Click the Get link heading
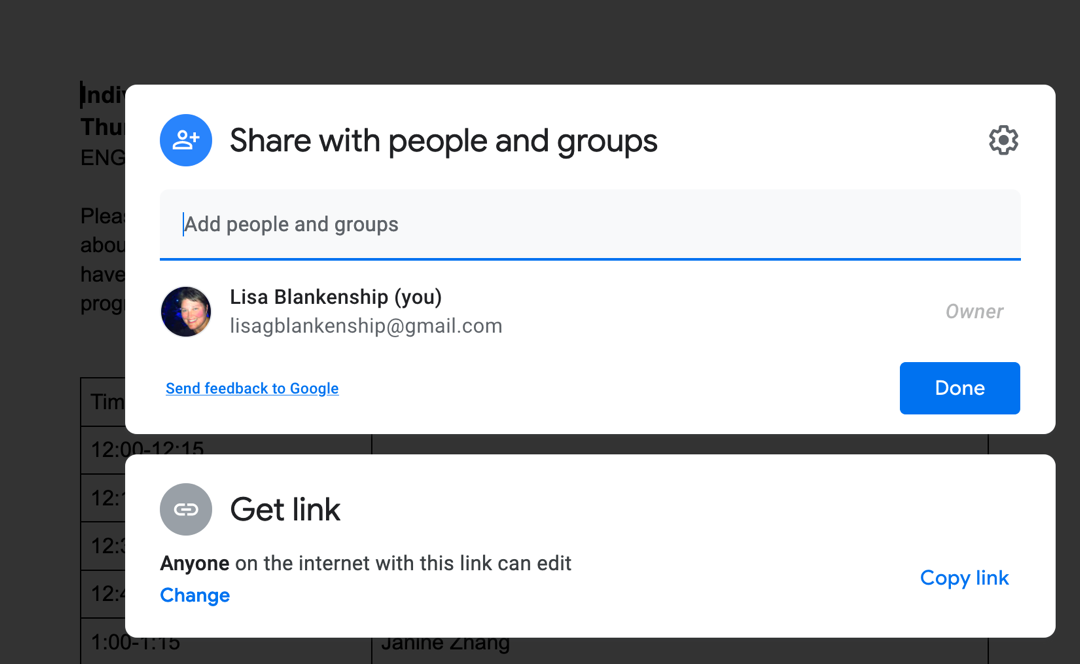 point(285,510)
